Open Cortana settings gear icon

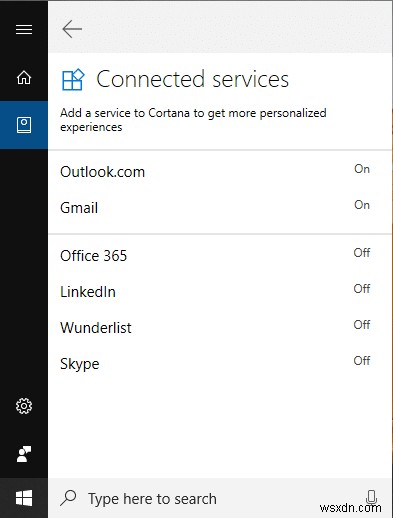[24, 406]
